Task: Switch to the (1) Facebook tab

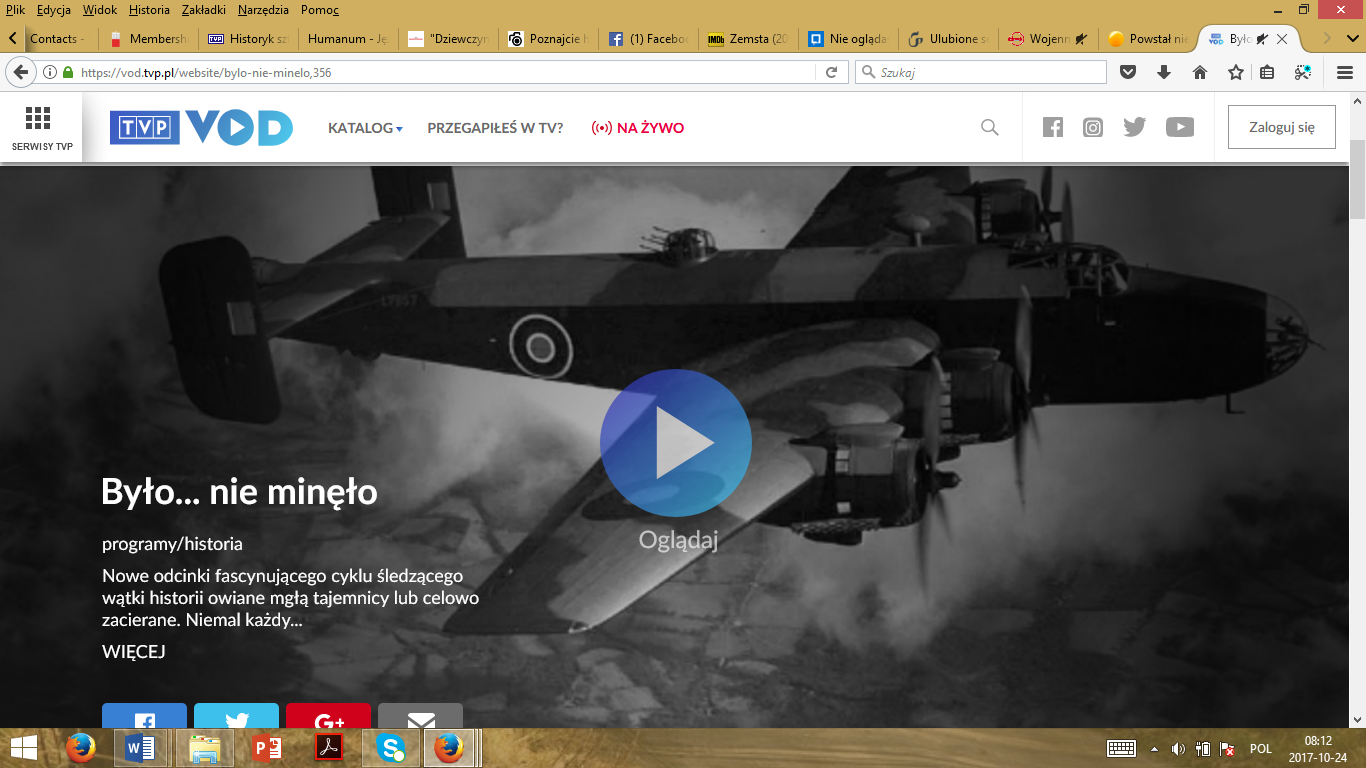Action: (x=648, y=39)
